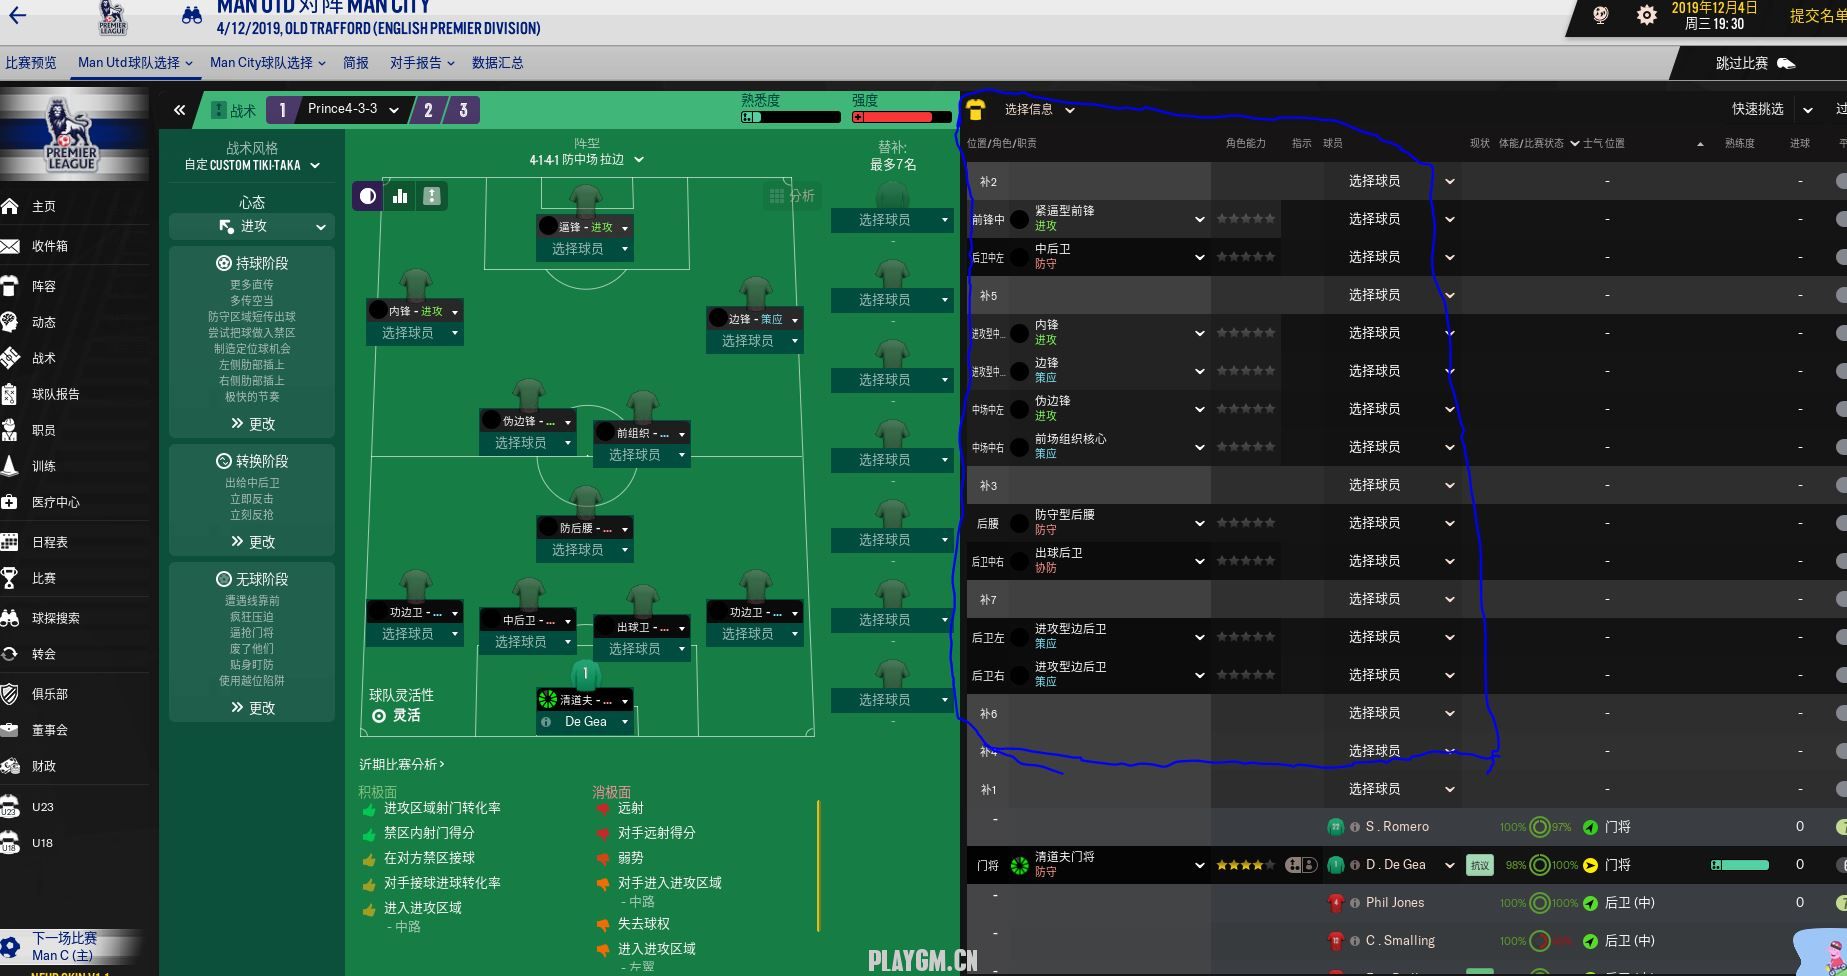Click info icon next to S. Romero
Screen dimensions: 1847x976
pyautogui.click(x=1355, y=827)
